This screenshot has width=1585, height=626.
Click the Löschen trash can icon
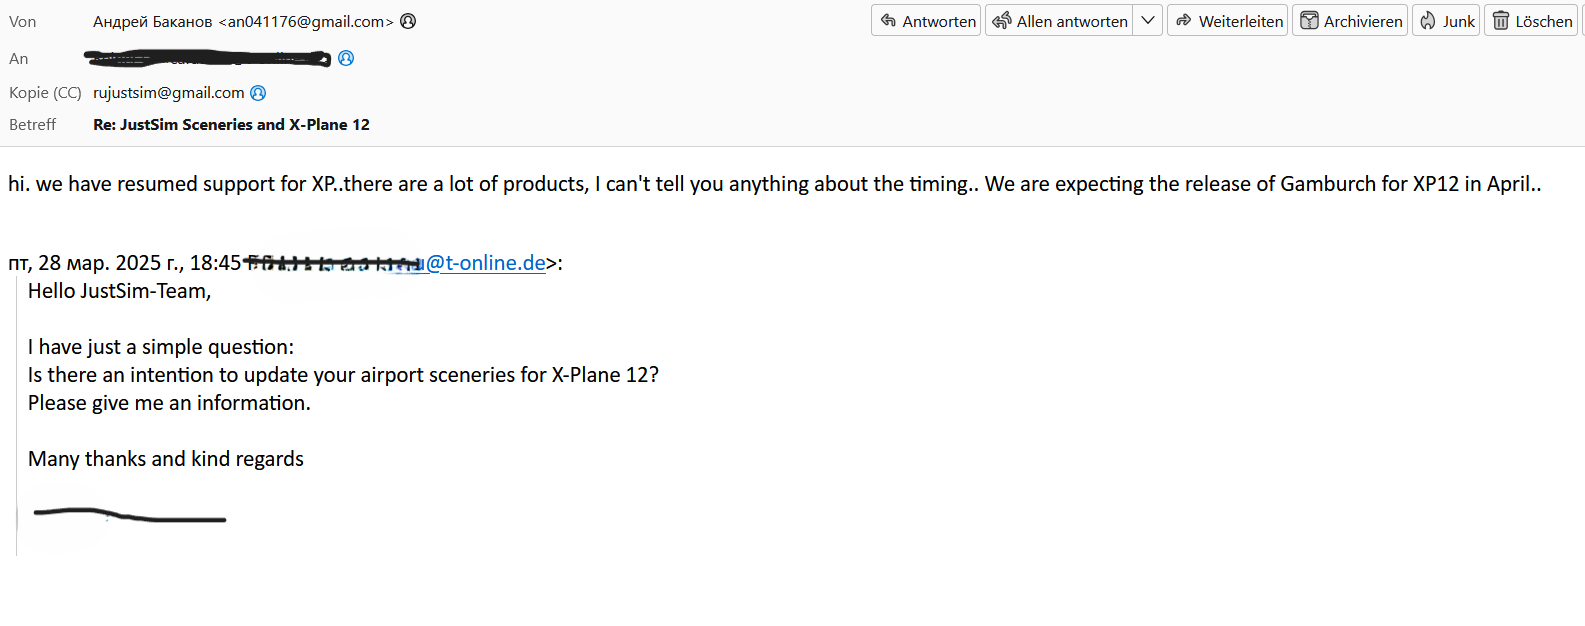coord(1500,21)
